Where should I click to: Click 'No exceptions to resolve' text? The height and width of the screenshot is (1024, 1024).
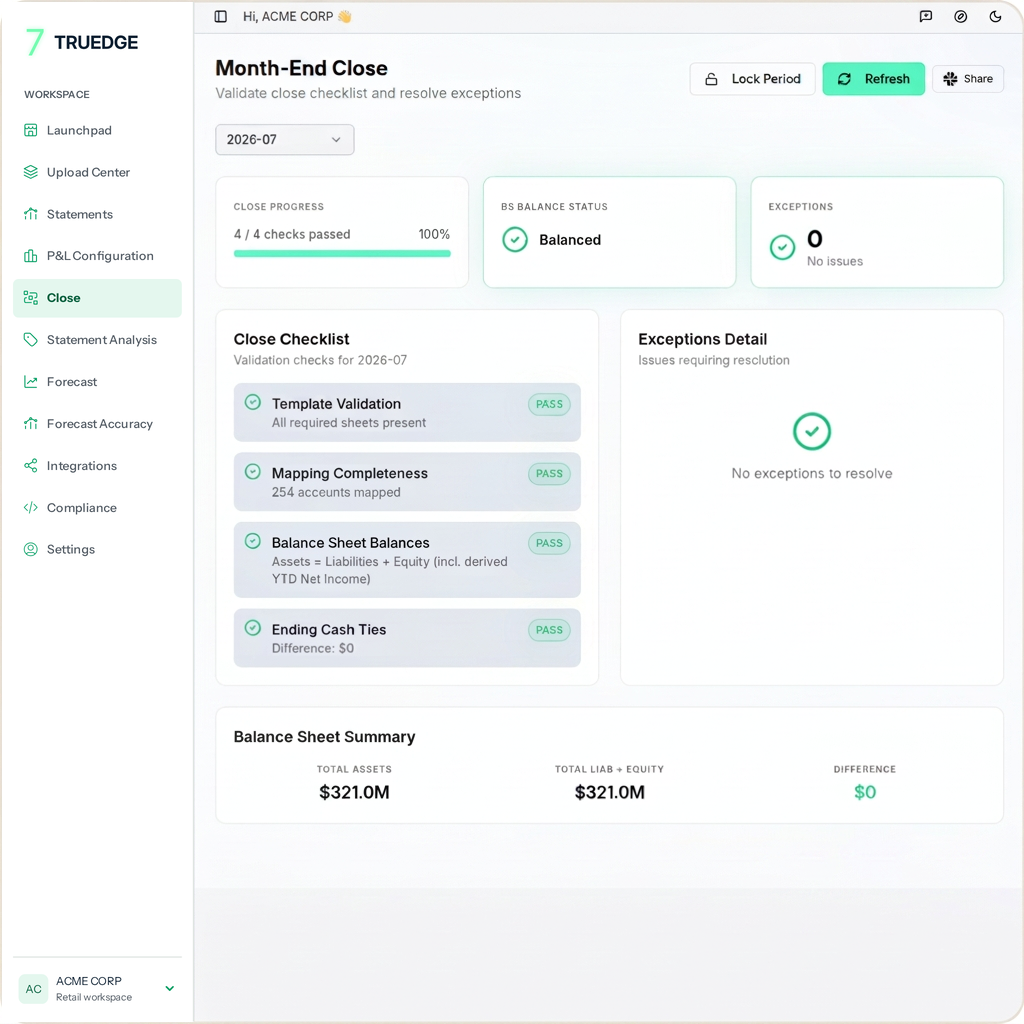(812, 473)
